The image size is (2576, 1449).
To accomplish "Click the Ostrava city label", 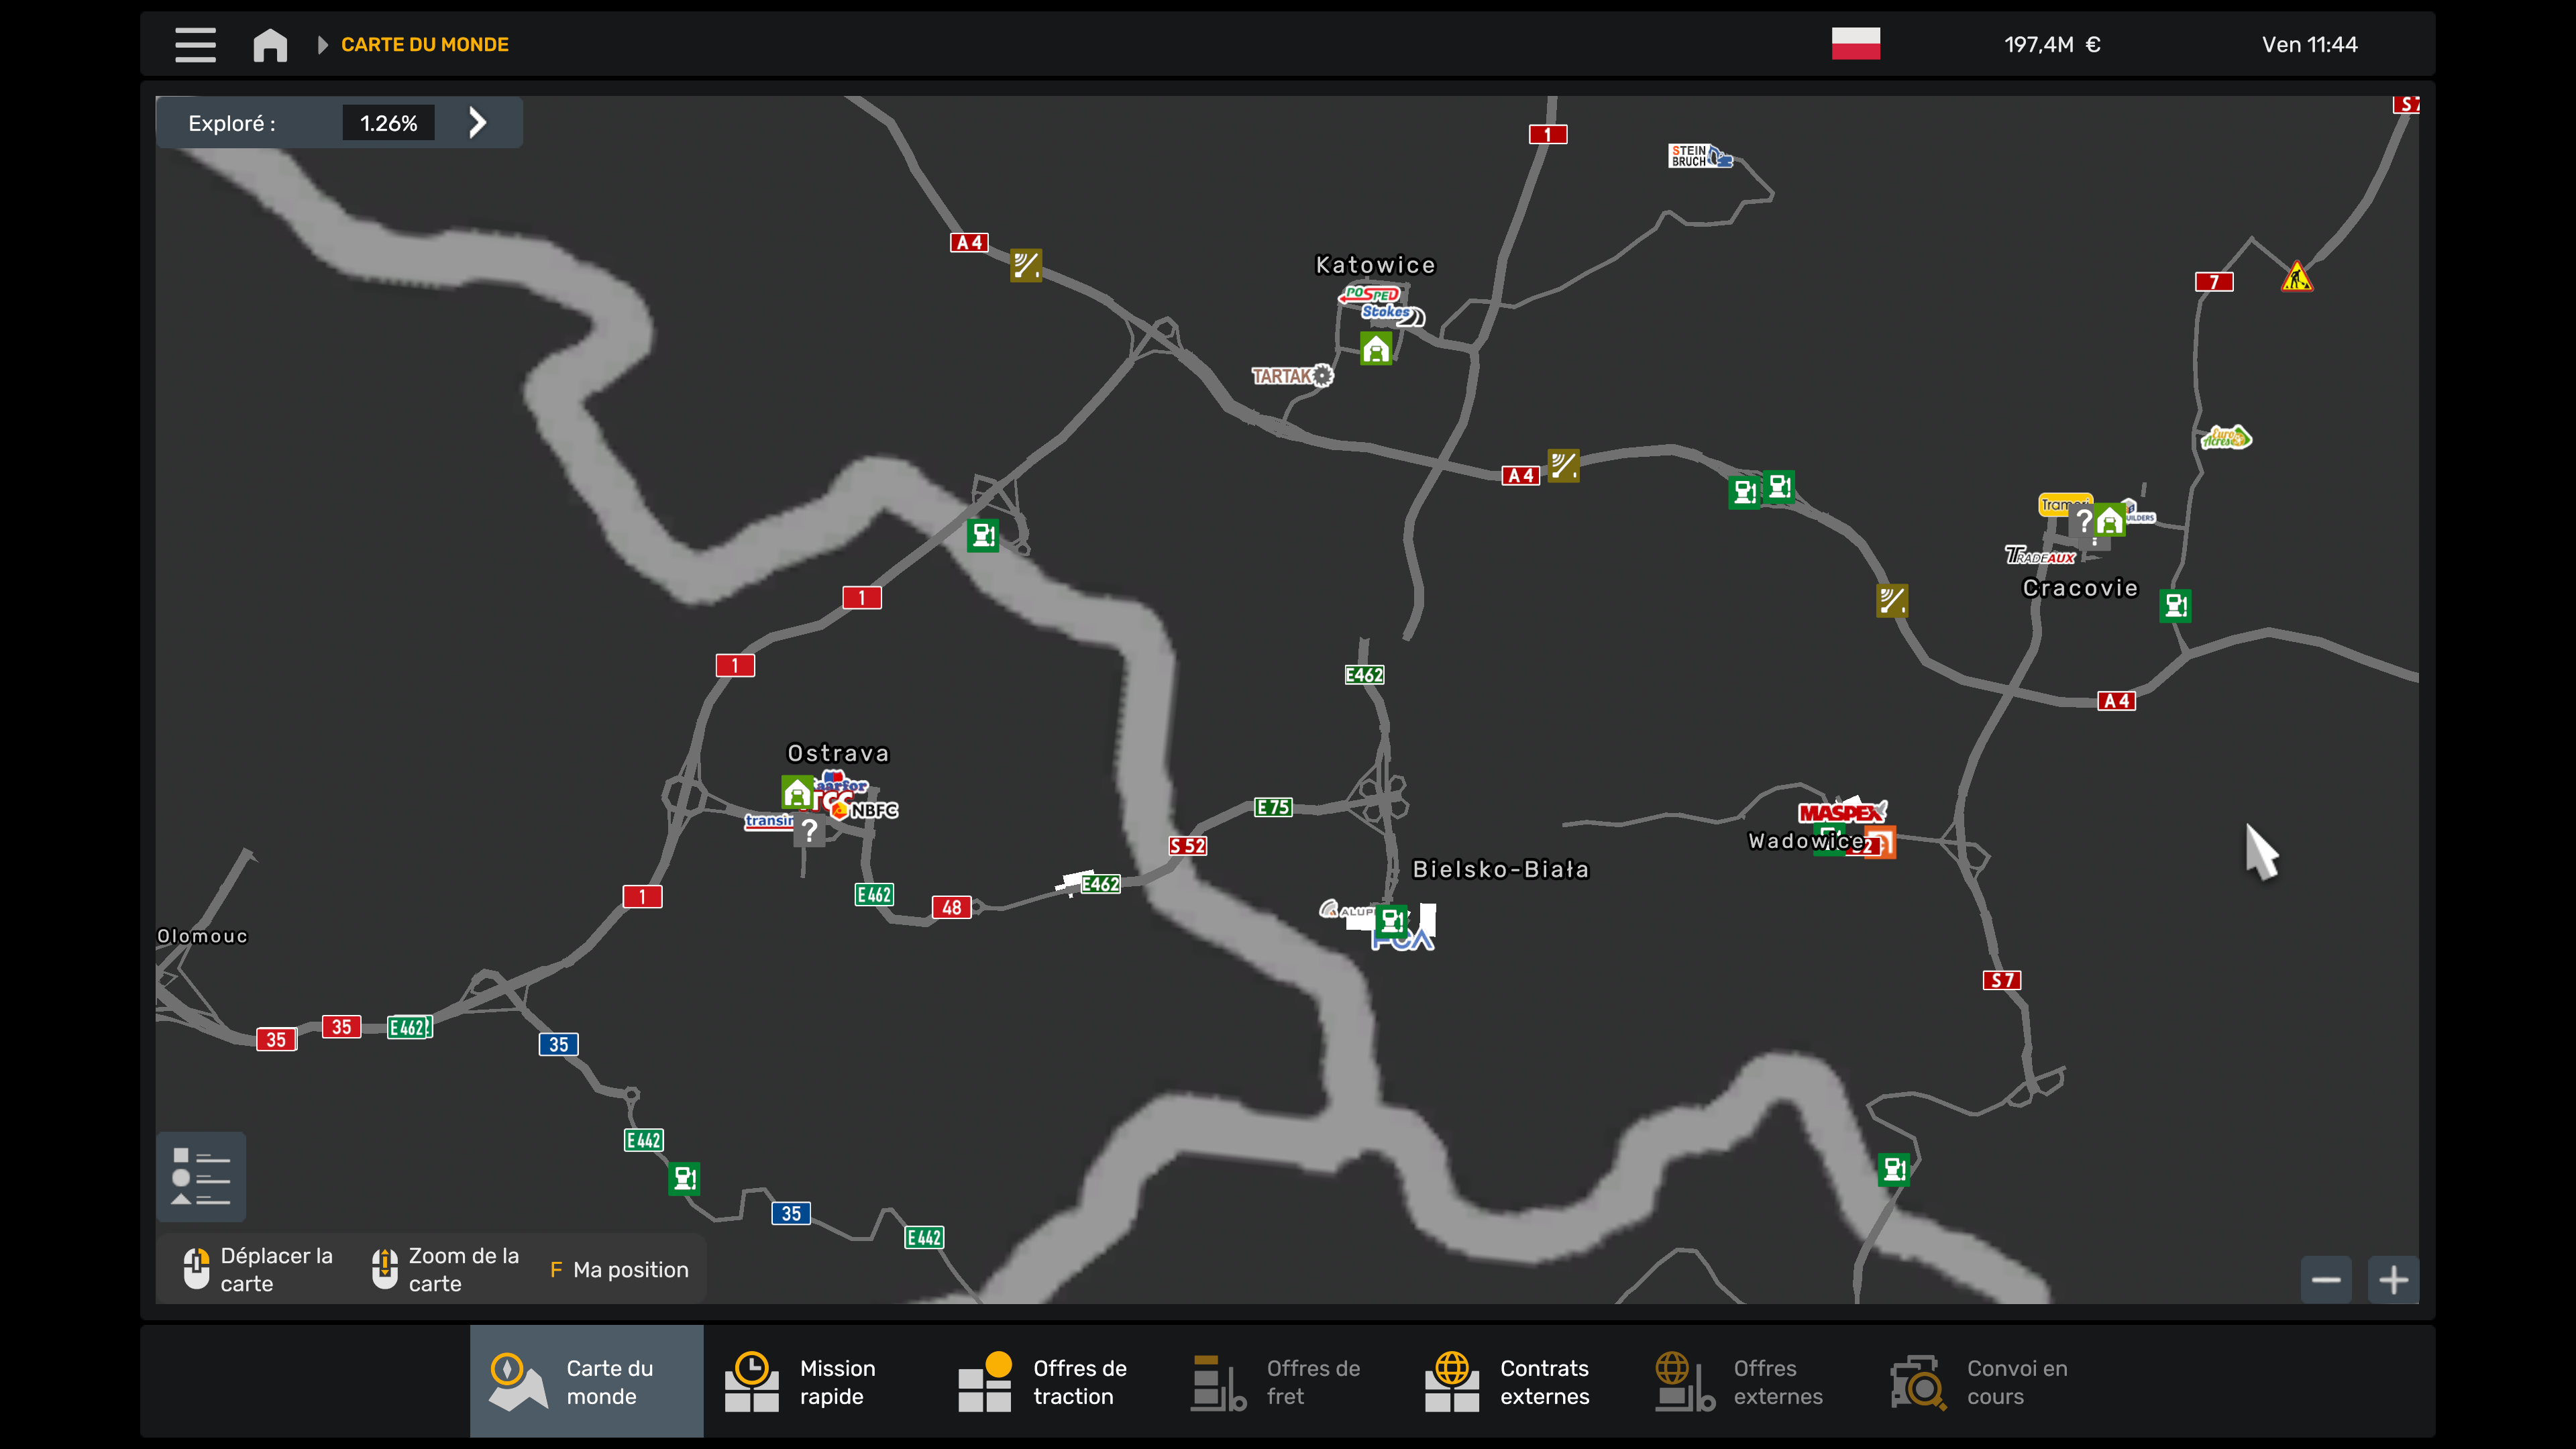I will point(838,753).
